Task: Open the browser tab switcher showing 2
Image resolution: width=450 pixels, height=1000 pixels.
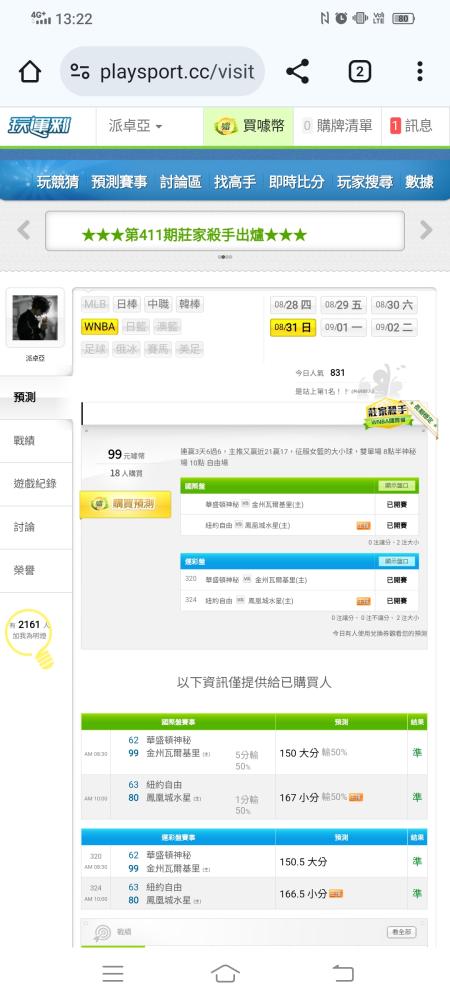Action: click(x=359, y=71)
